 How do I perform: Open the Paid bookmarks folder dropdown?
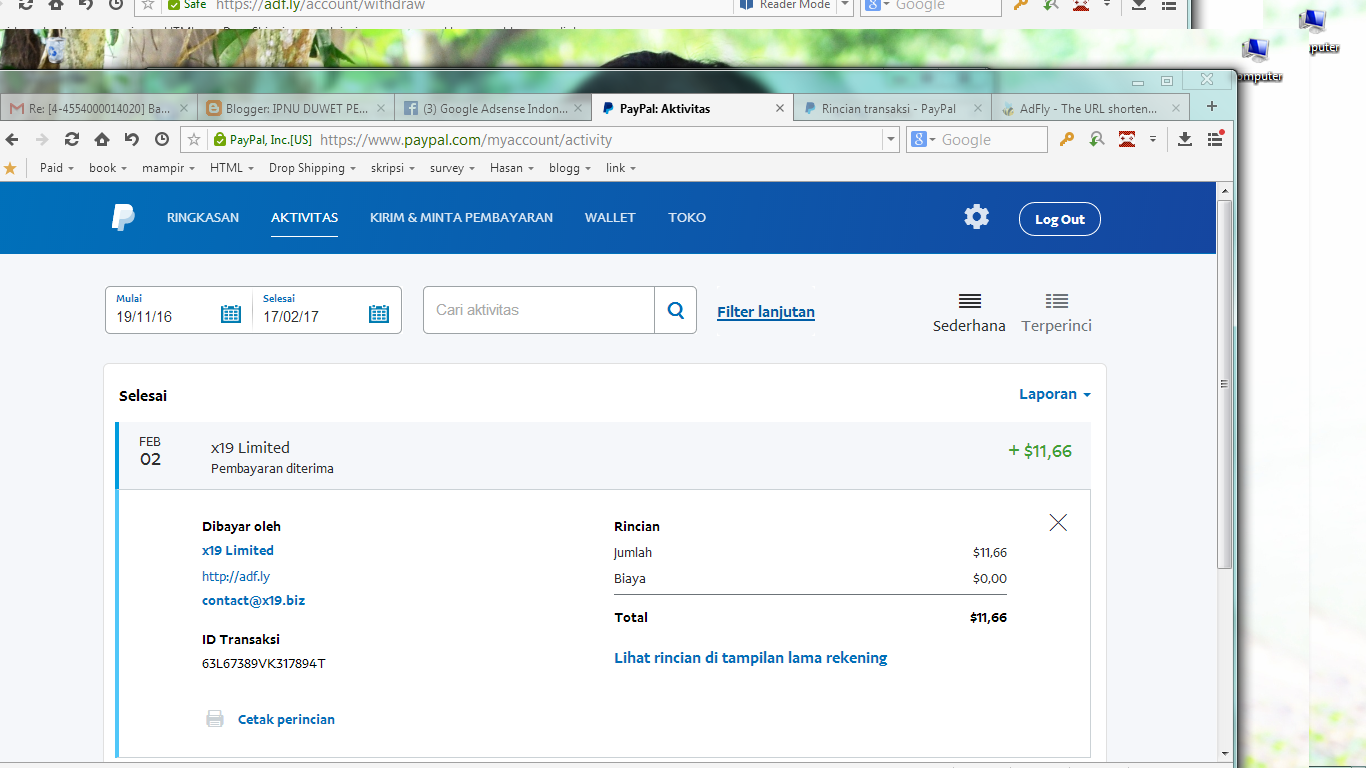click(56, 168)
